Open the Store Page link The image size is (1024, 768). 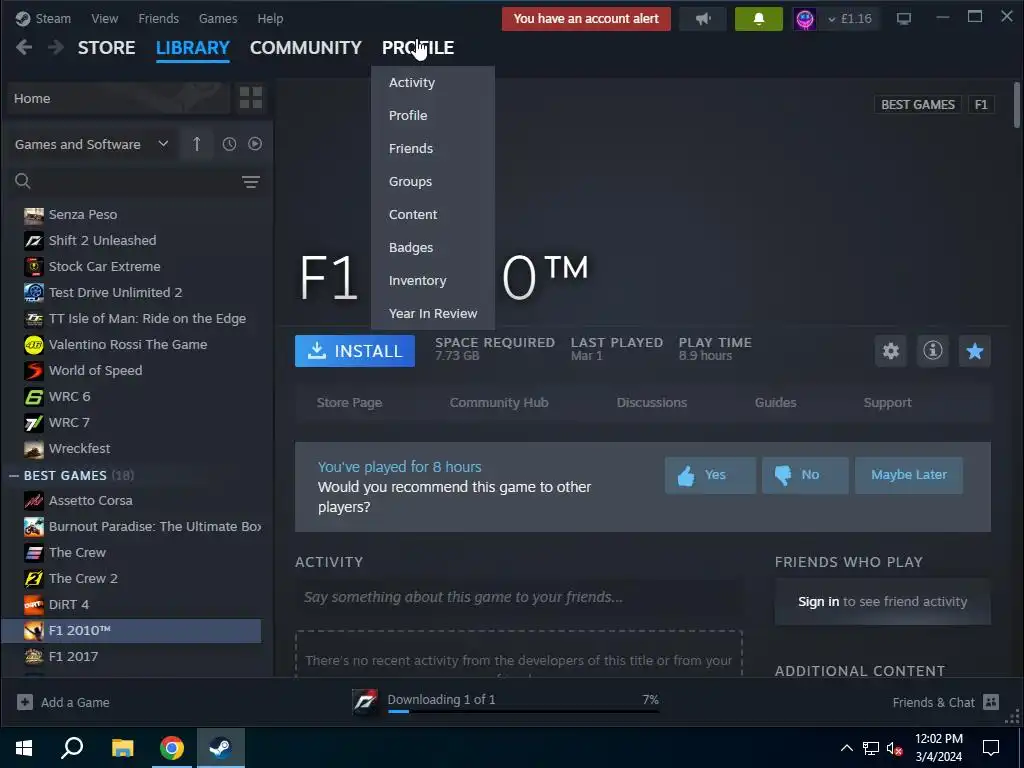349,402
